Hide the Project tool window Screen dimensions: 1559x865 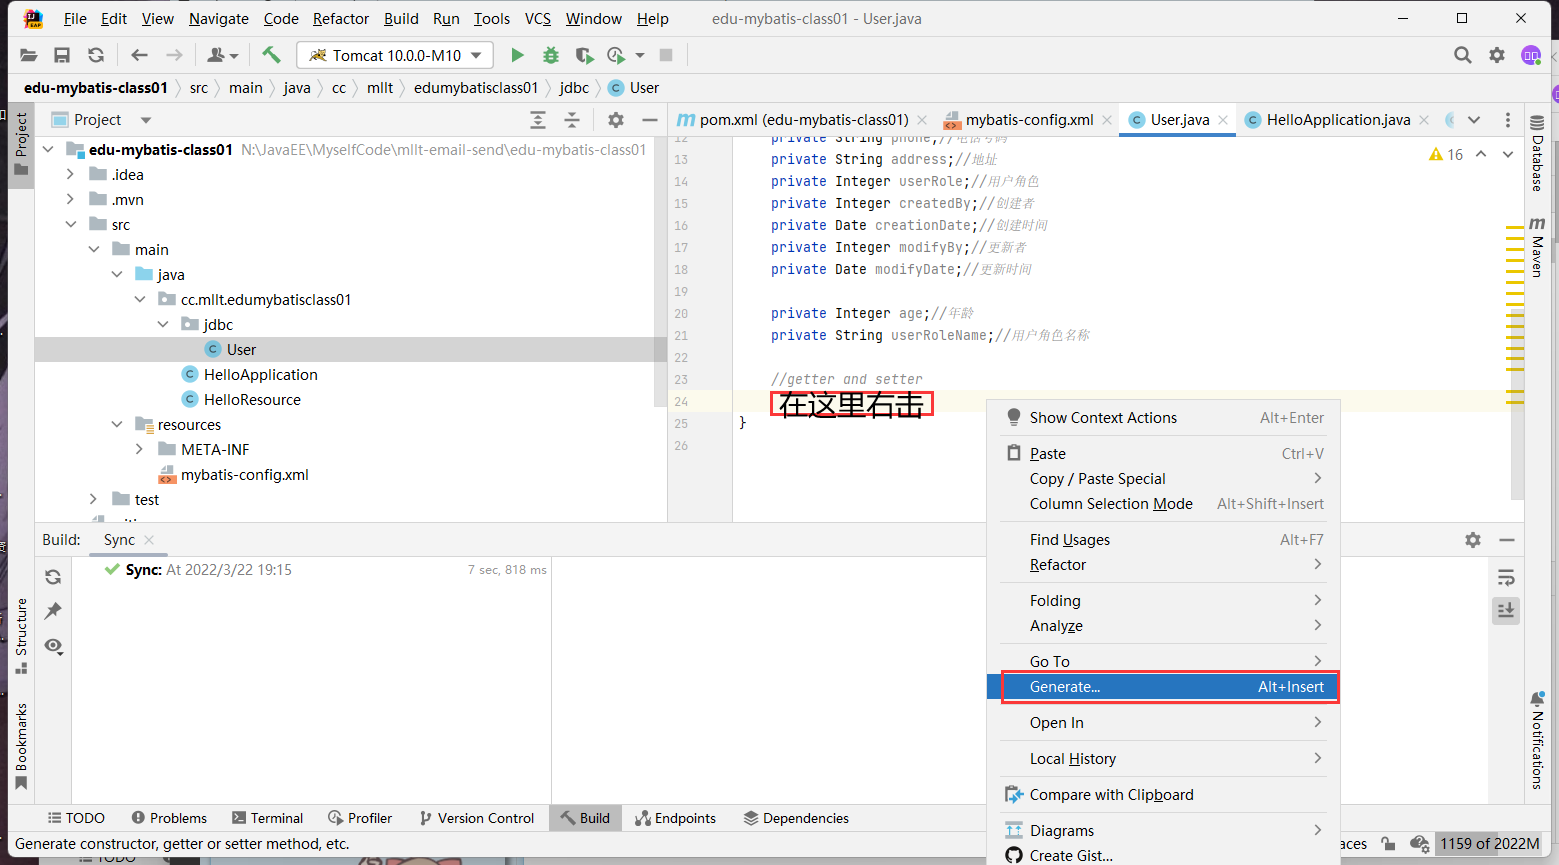pyautogui.click(x=650, y=120)
